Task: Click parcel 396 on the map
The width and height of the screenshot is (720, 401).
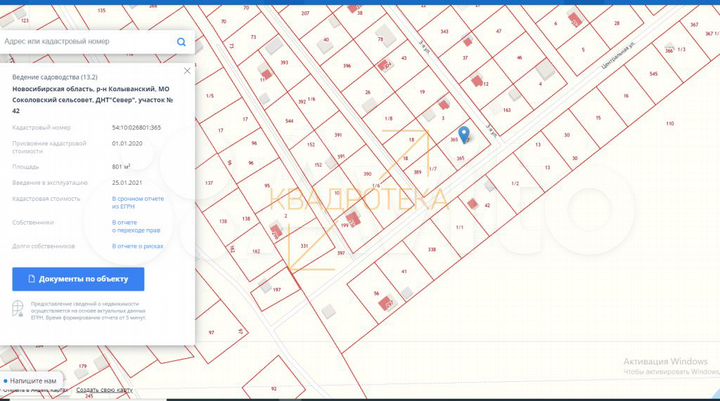Action: pyautogui.click(x=347, y=66)
